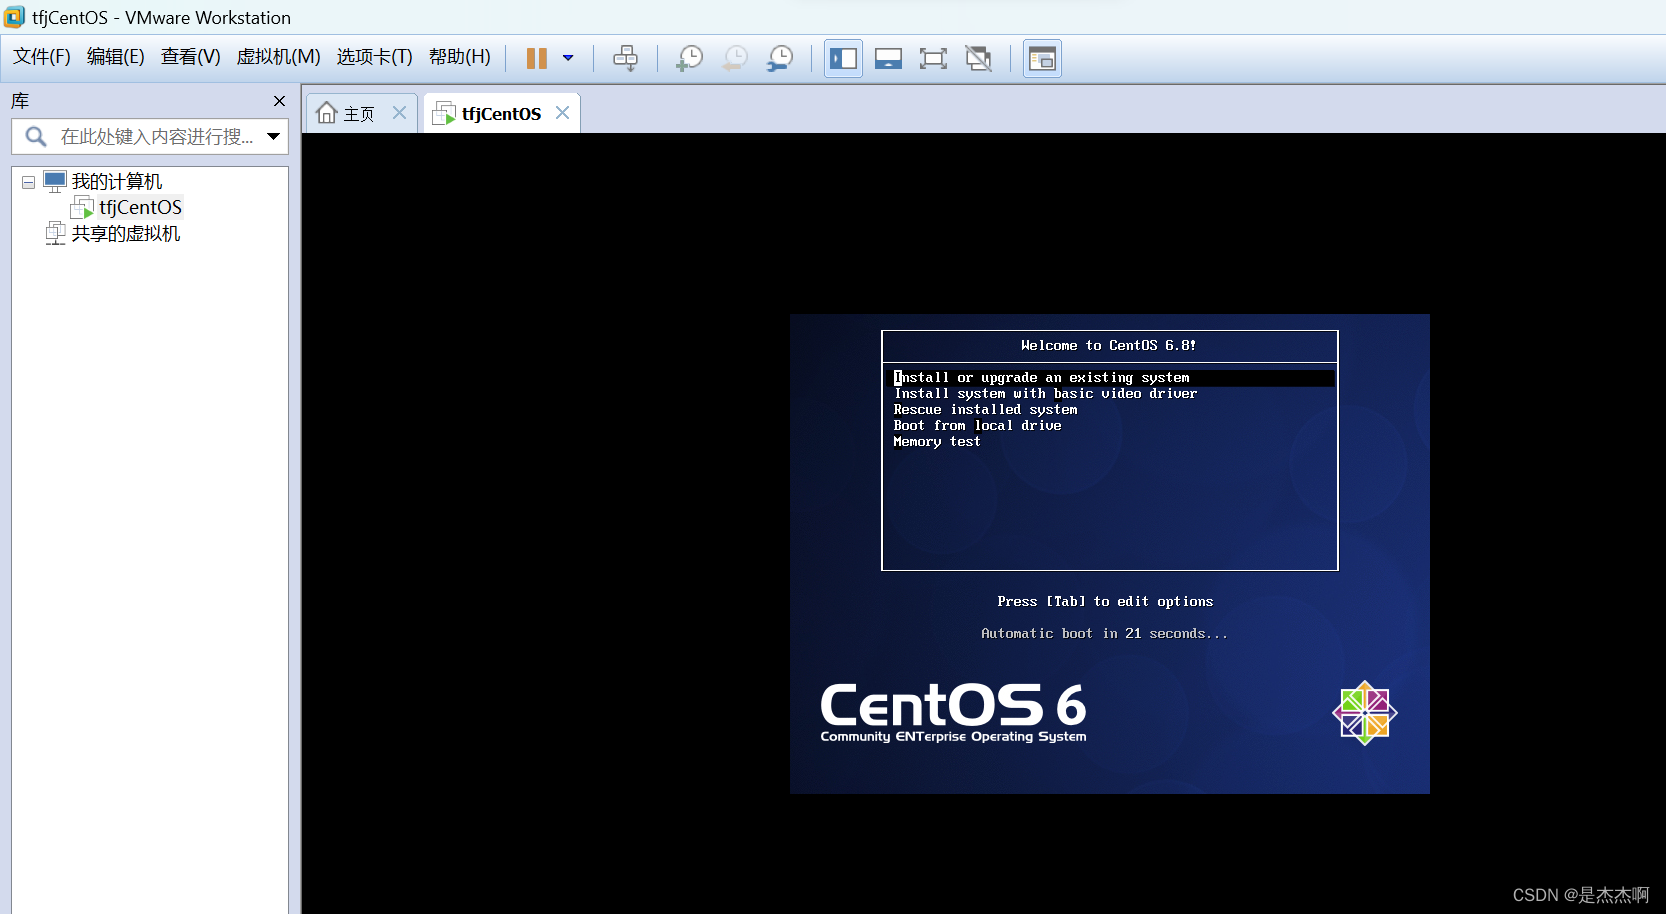The height and width of the screenshot is (914, 1666).
Task: Open the 虚拟机(M) menu
Action: point(278,57)
